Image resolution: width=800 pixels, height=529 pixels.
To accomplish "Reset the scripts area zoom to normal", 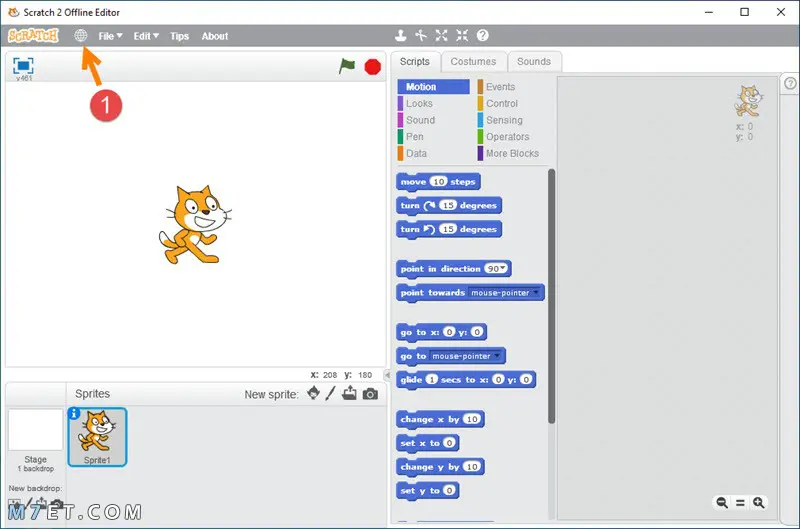I will (x=740, y=502).
